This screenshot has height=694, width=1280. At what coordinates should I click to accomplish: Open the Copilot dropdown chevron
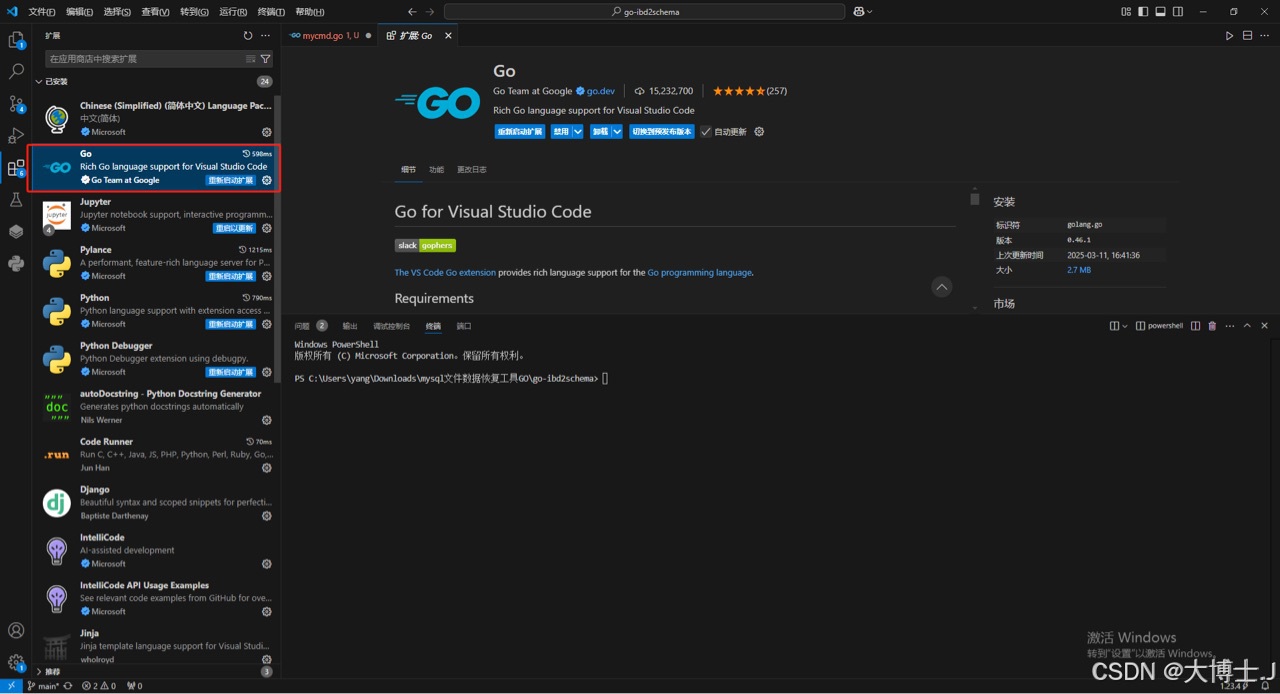point(870,11)
